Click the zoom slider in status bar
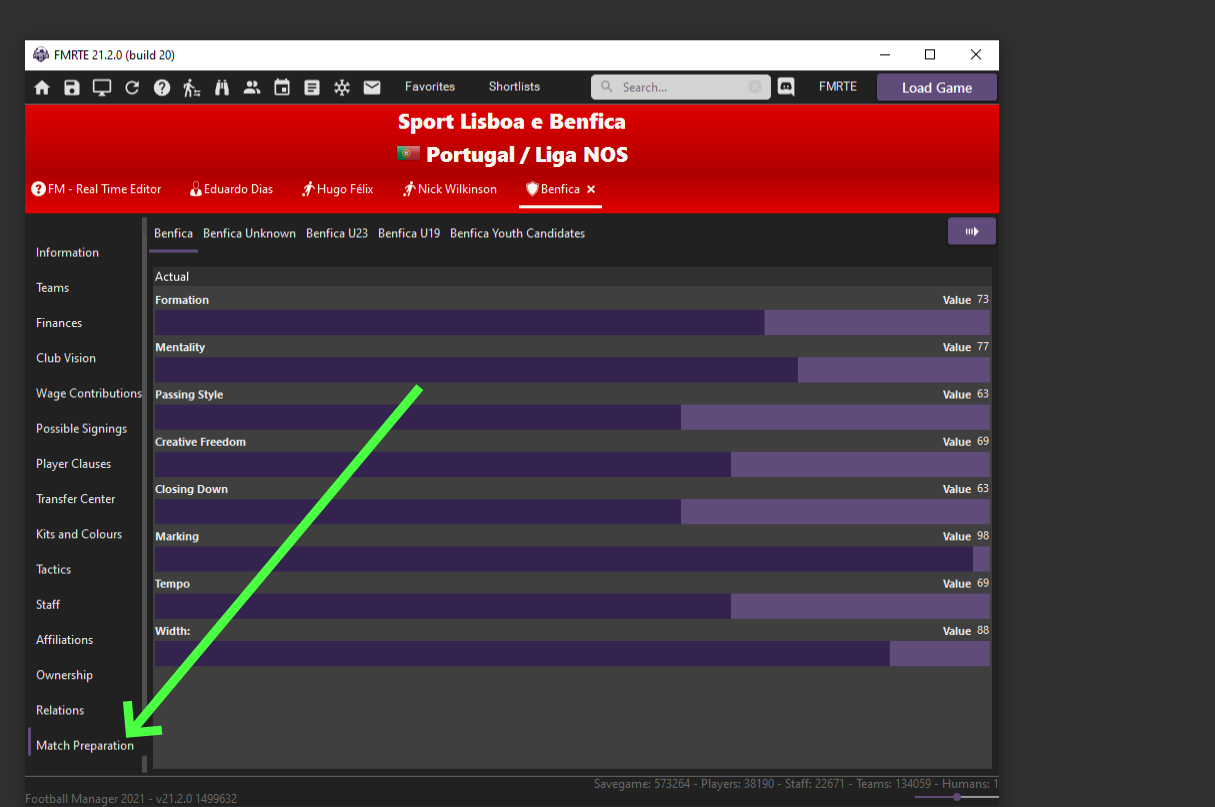 956,797
